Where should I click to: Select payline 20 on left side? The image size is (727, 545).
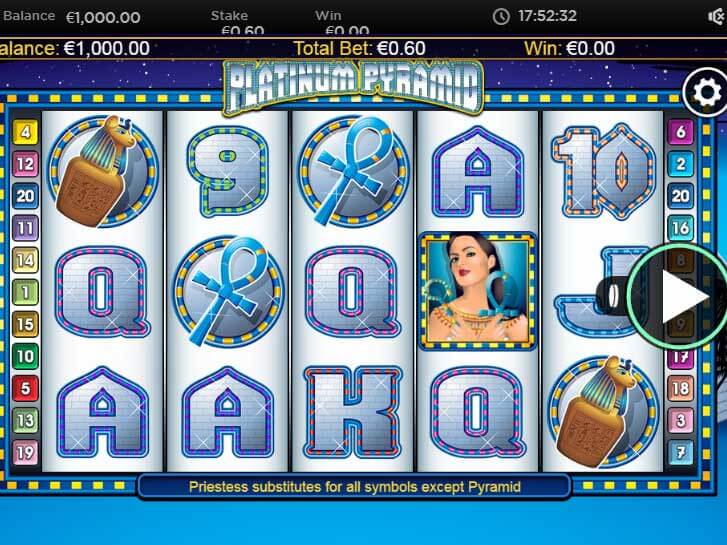(25, 196)
